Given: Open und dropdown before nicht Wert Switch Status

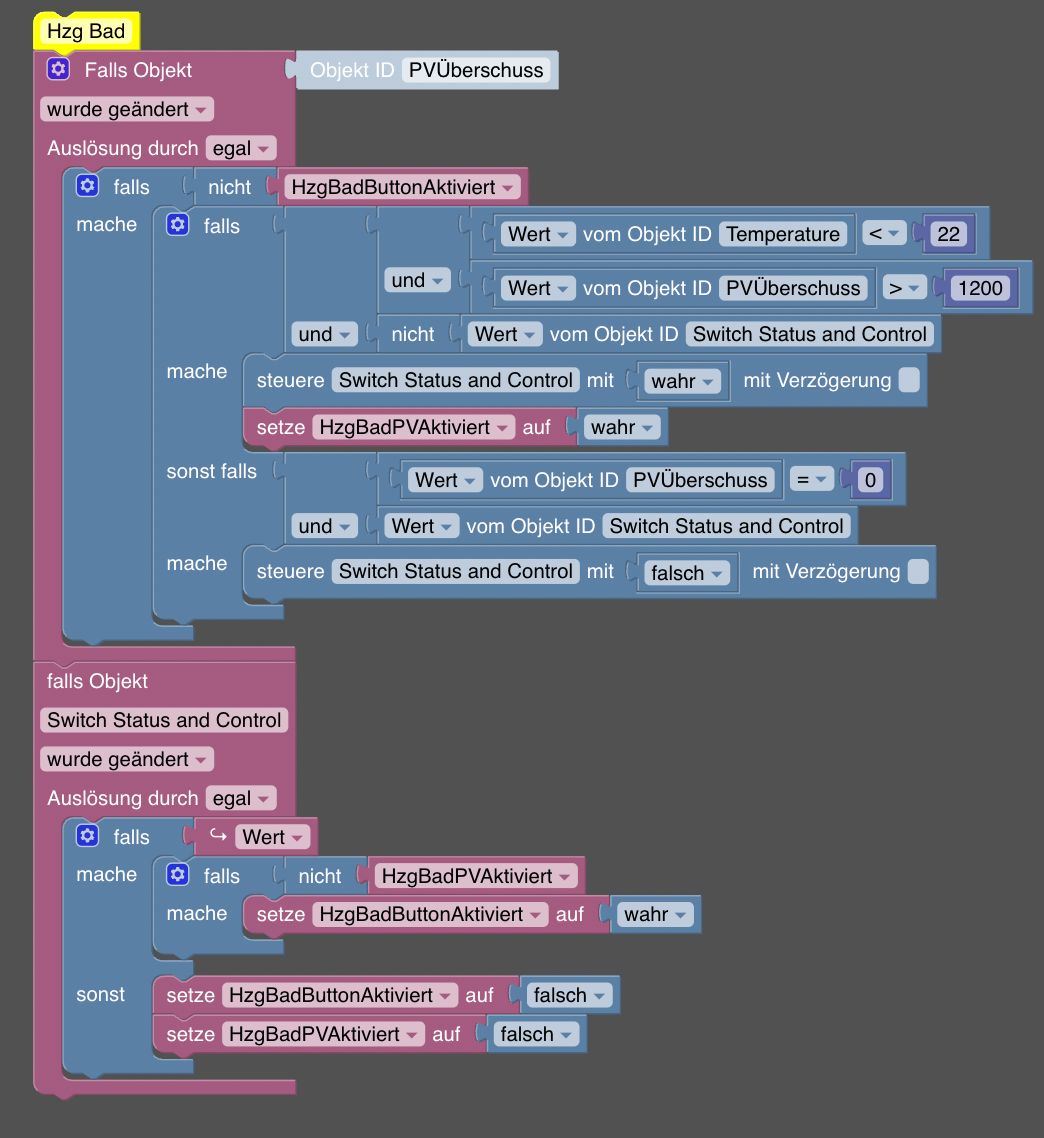Looking at the screenshot, I should pyautogui.click(x=324, y=334).
